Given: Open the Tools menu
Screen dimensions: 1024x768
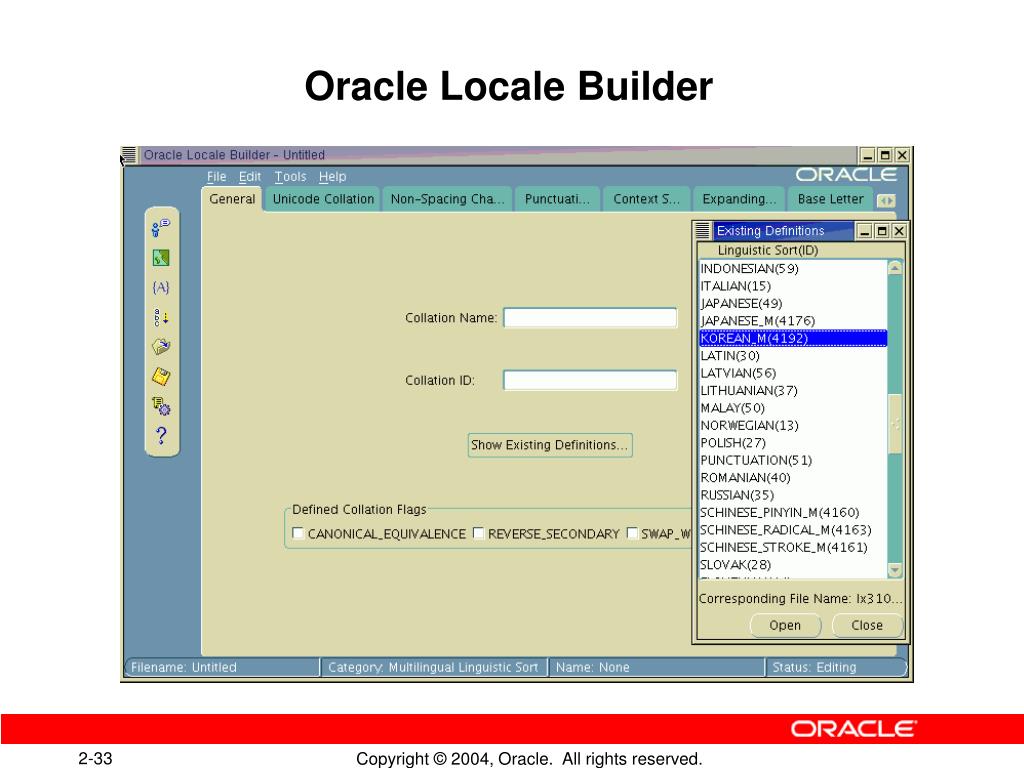Looking at the screenshot, I should (290, 176).
